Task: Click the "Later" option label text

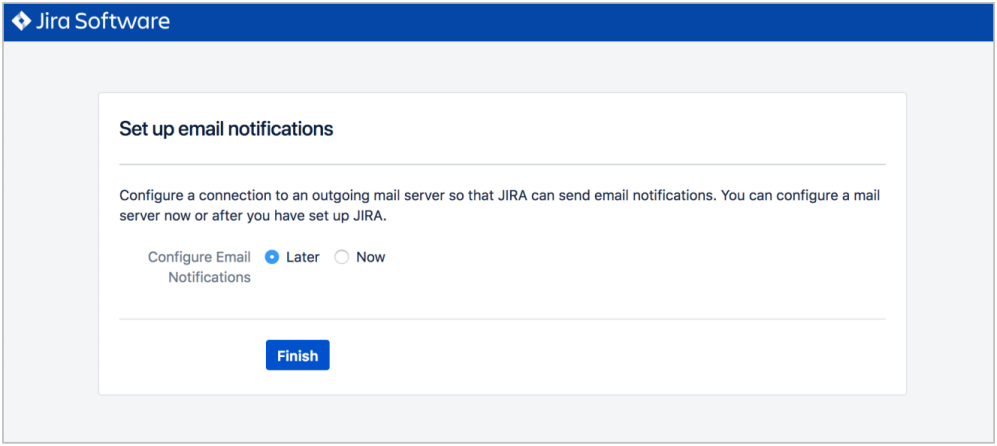Action: (303, 257)
